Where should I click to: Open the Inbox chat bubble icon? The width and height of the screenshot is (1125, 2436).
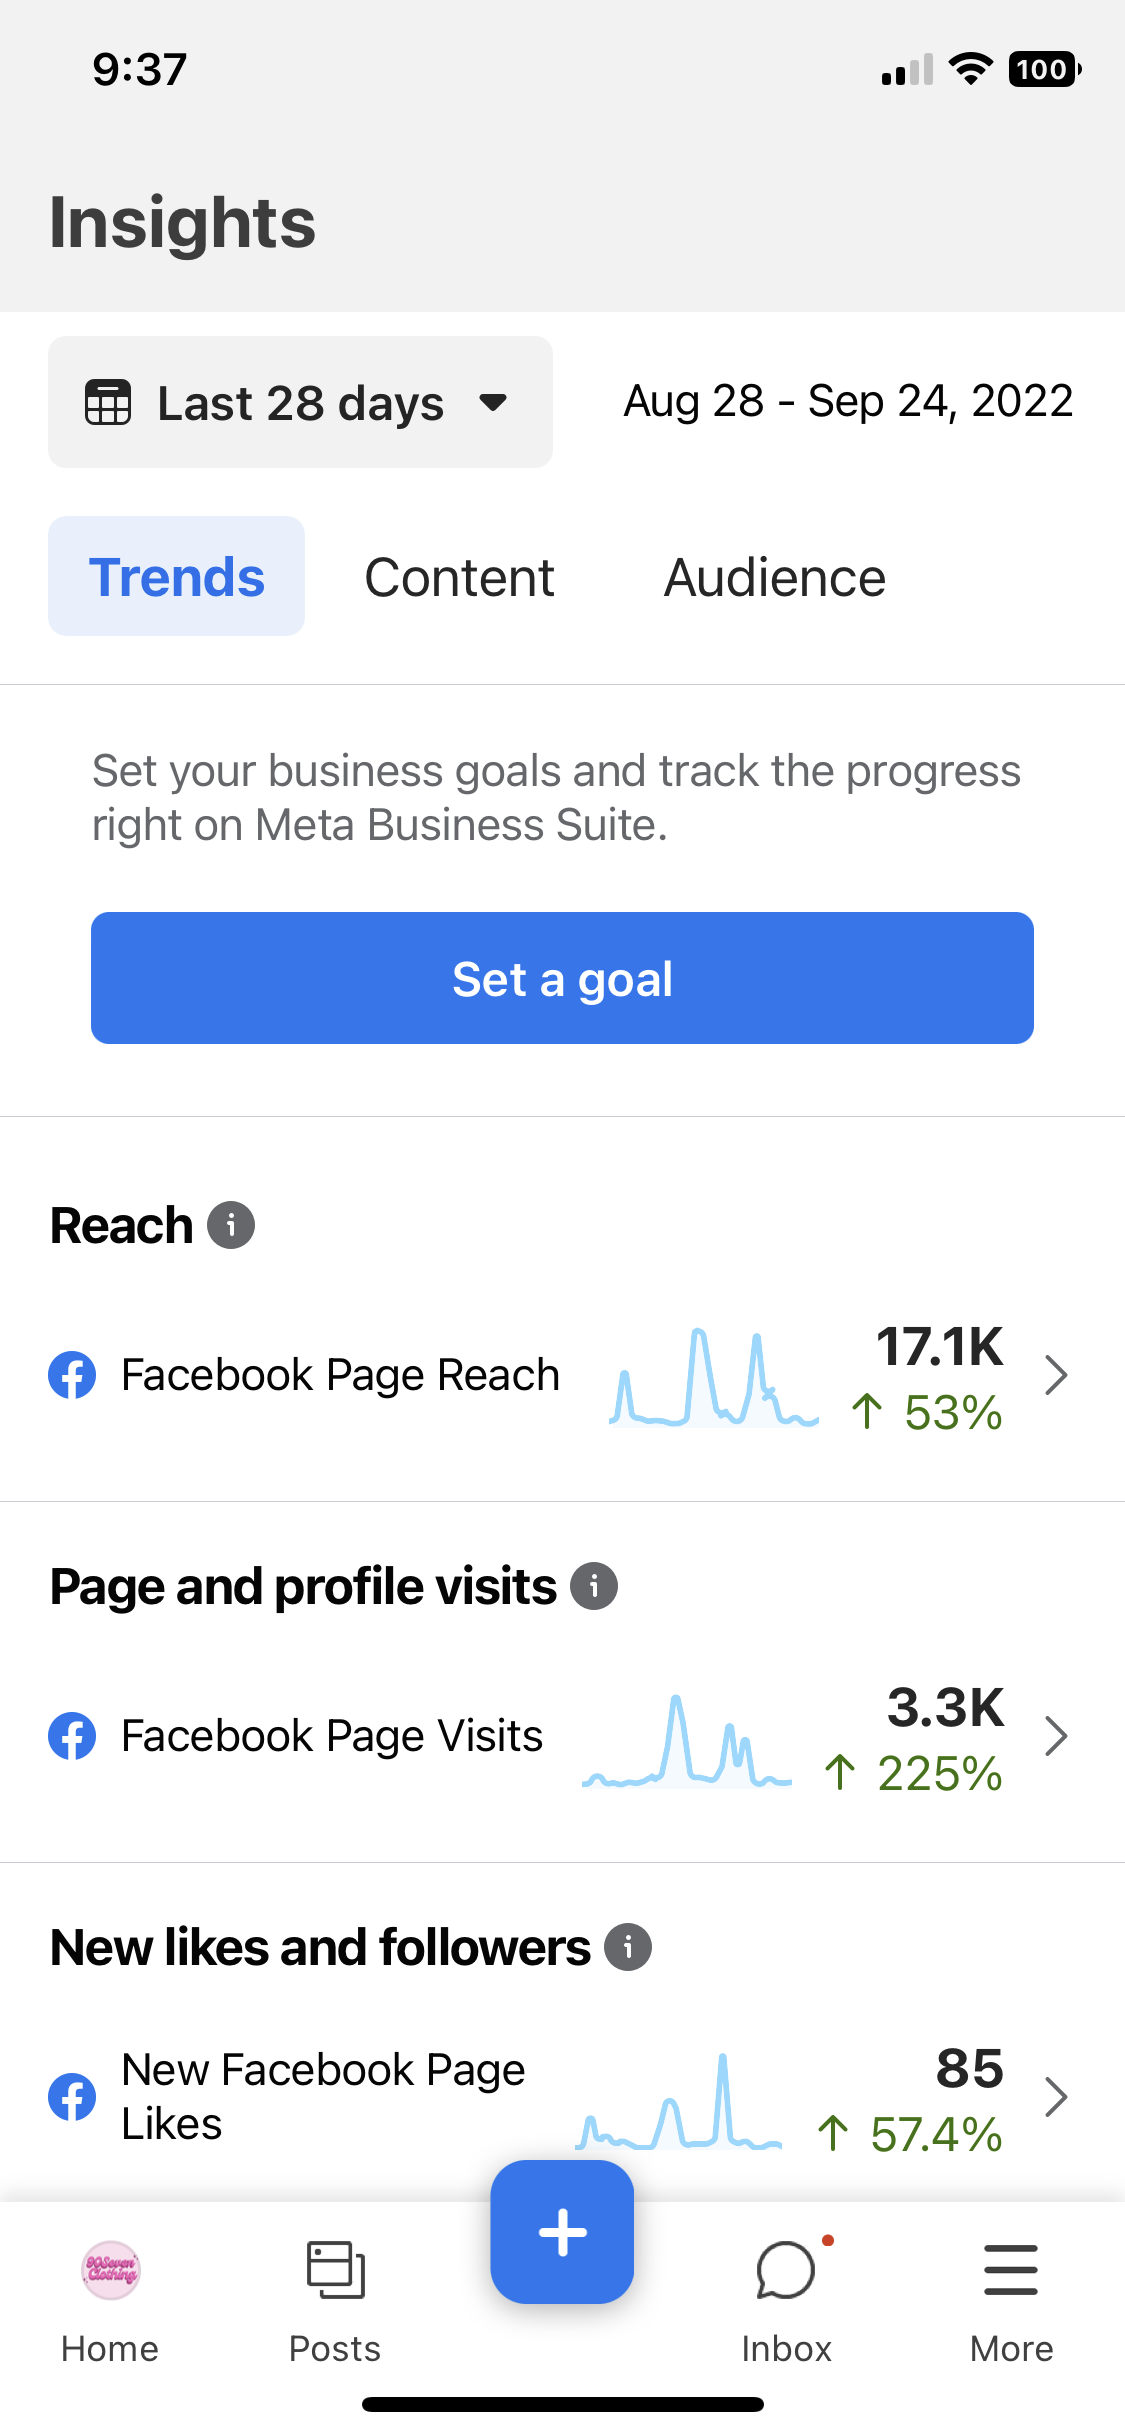786,2270
